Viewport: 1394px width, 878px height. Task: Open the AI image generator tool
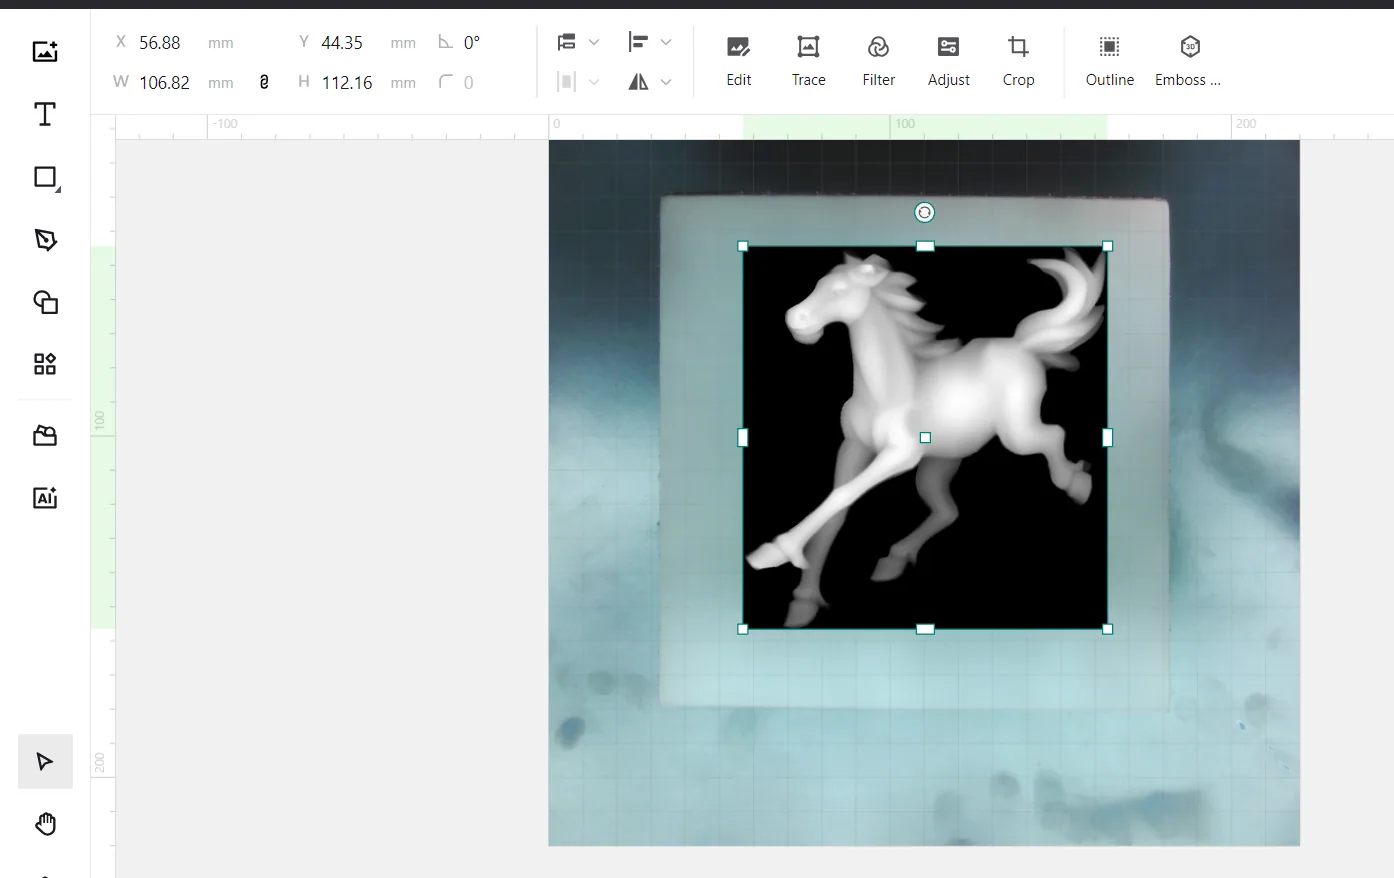[45, 498]
